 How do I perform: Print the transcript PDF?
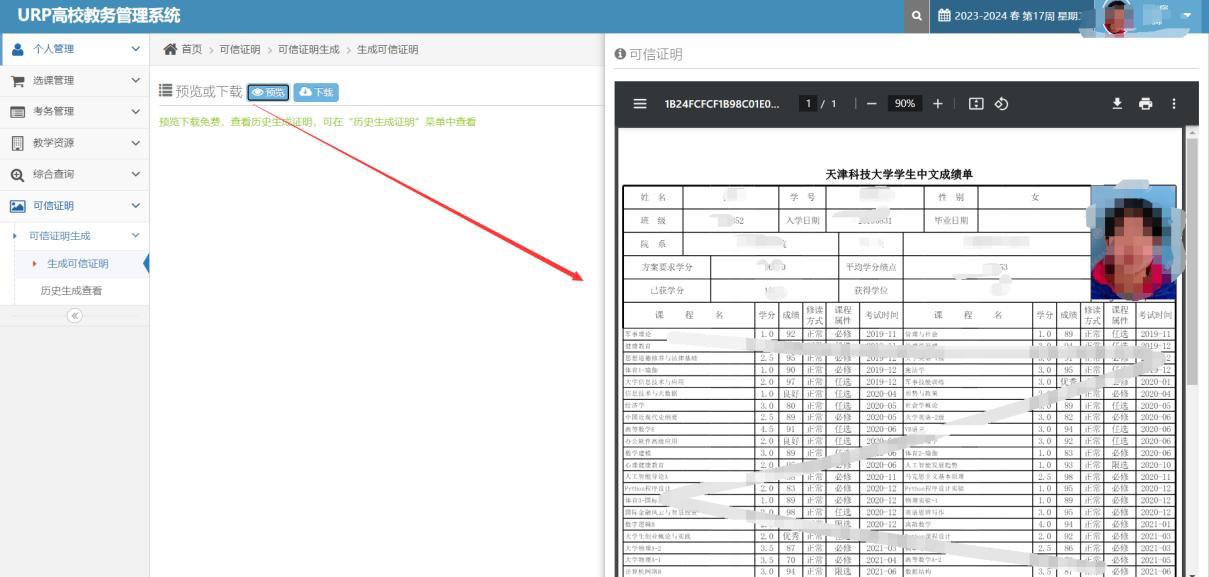click(1145, 104)
